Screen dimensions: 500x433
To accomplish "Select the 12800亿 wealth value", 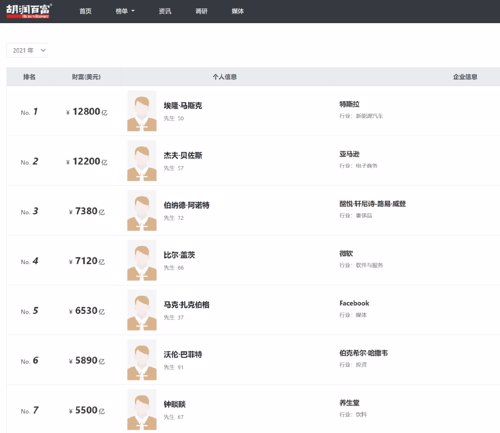I will tap(87, 112).
